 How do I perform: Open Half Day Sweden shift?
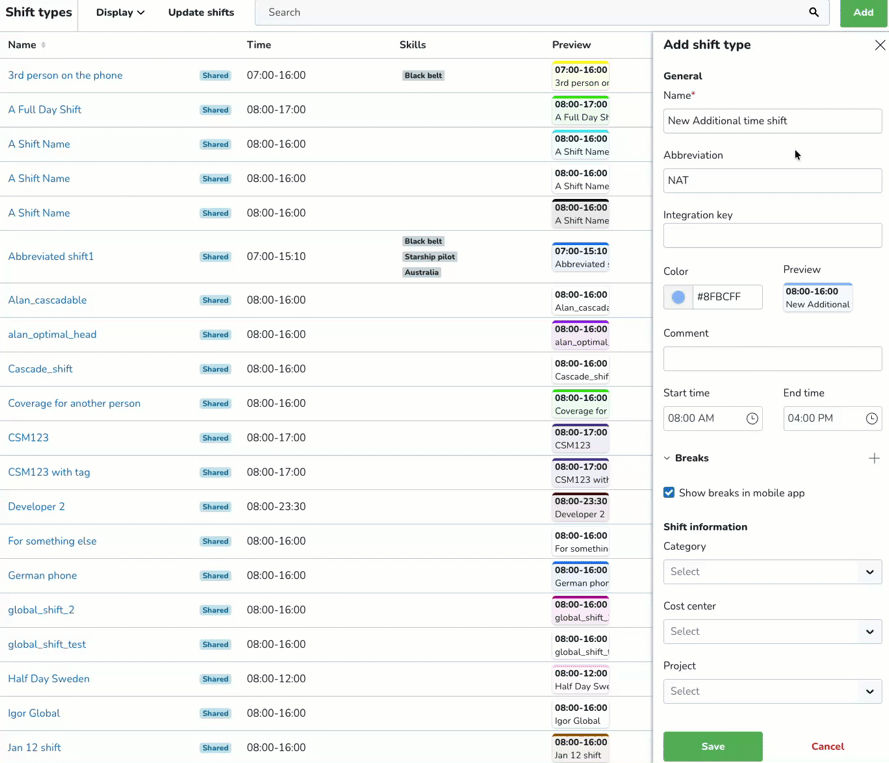click(x=49, y=679)
